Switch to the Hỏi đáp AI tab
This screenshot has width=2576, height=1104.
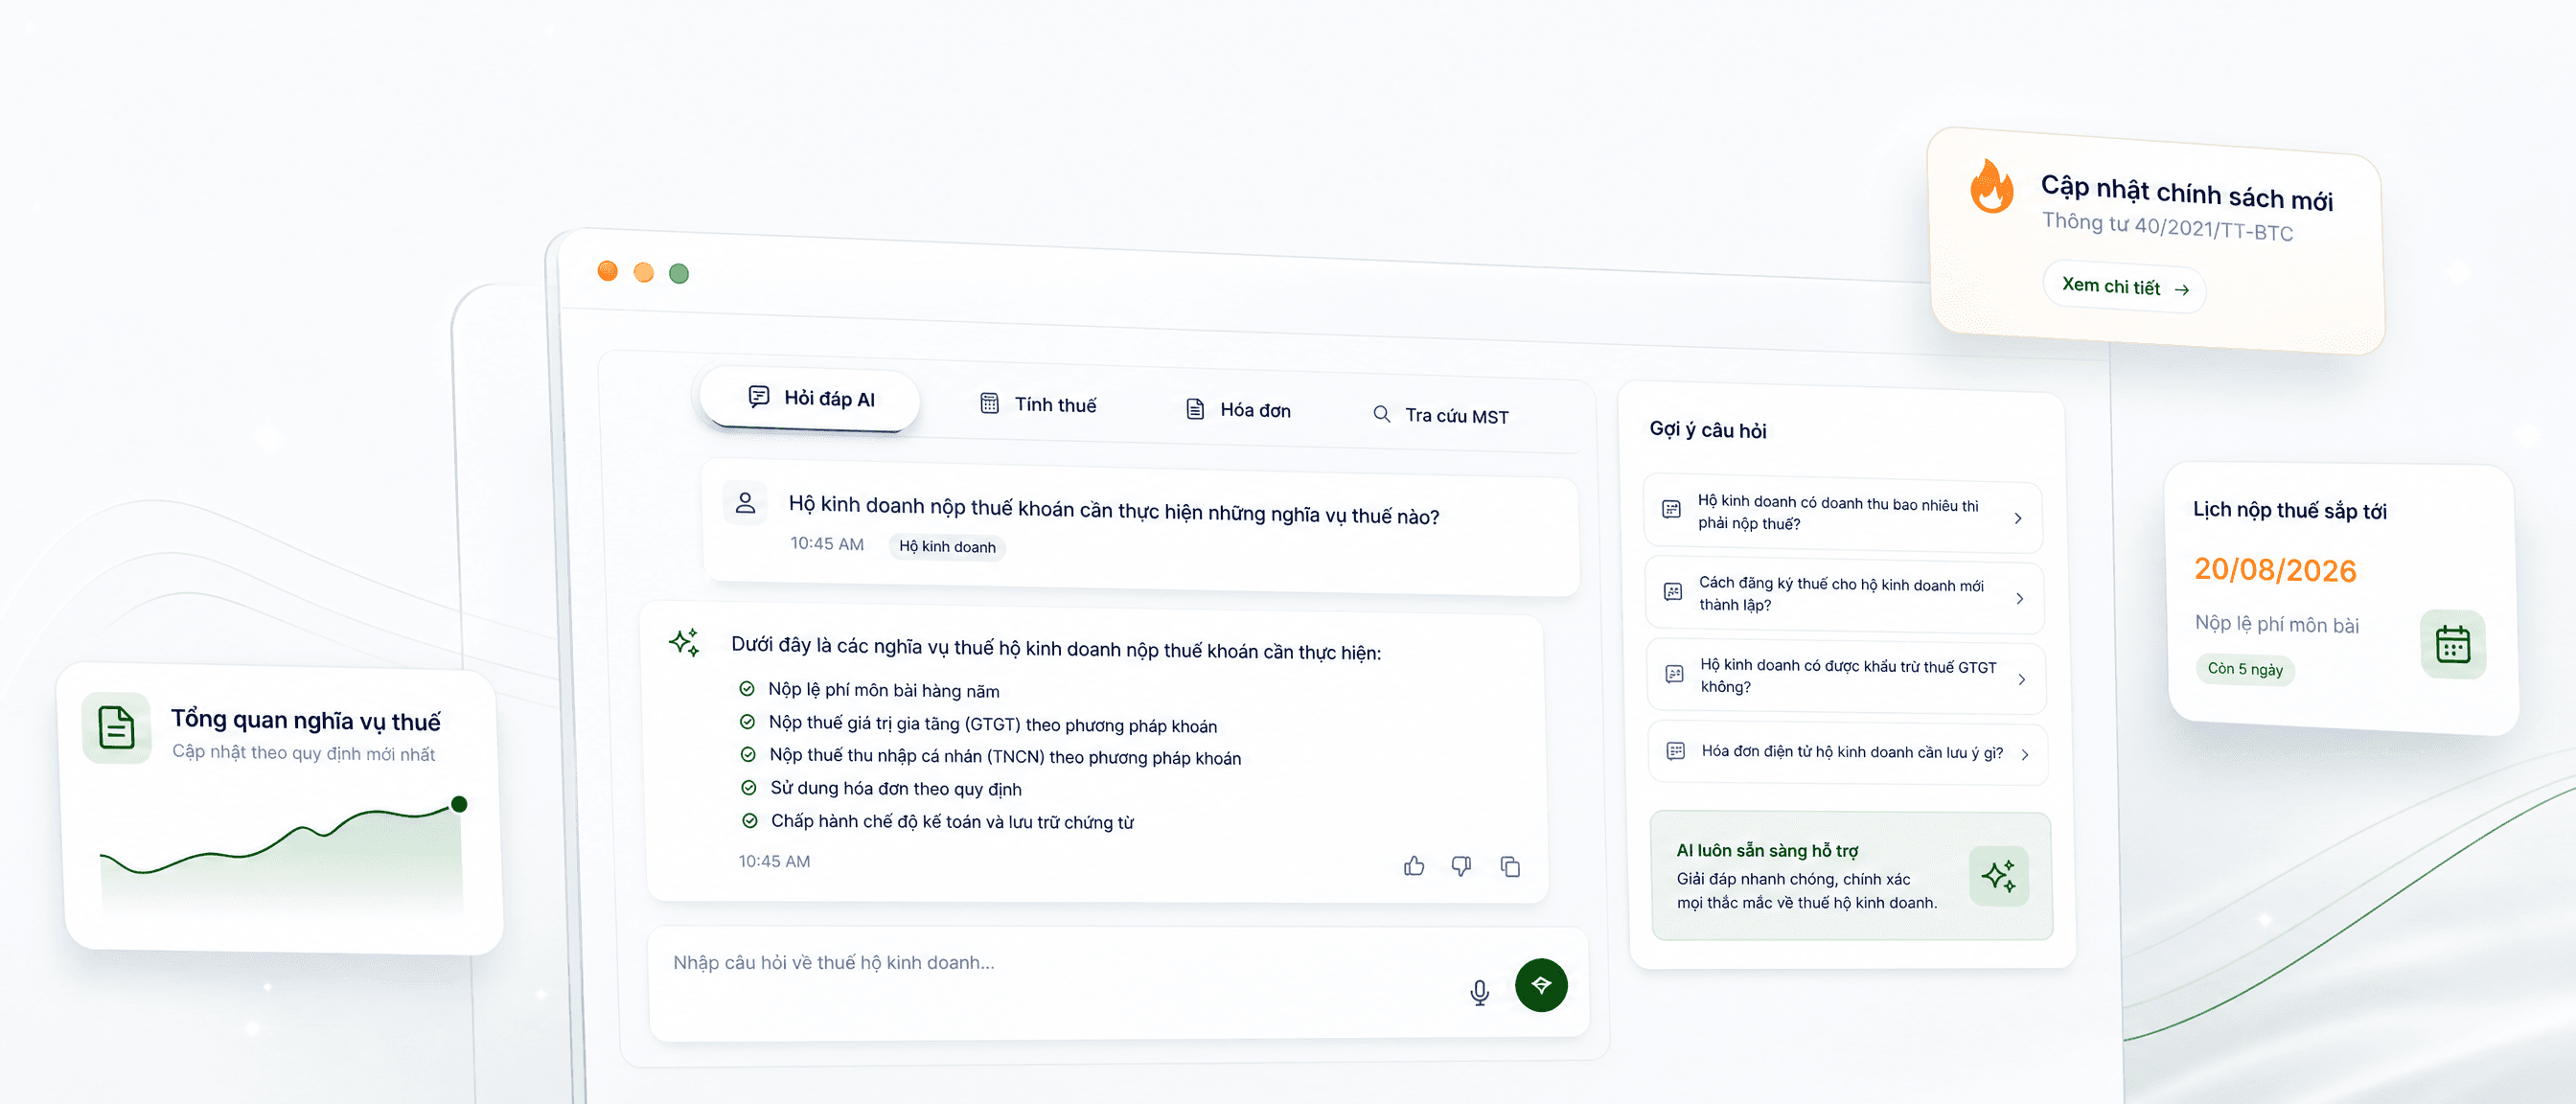pyautogui.click(x=810, y=399)
